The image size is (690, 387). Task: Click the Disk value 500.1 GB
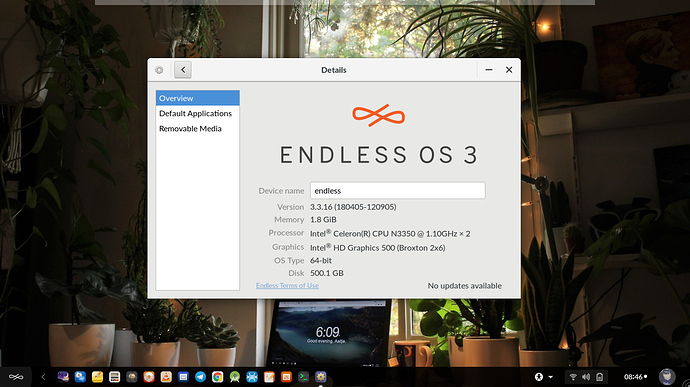[327, 273]
